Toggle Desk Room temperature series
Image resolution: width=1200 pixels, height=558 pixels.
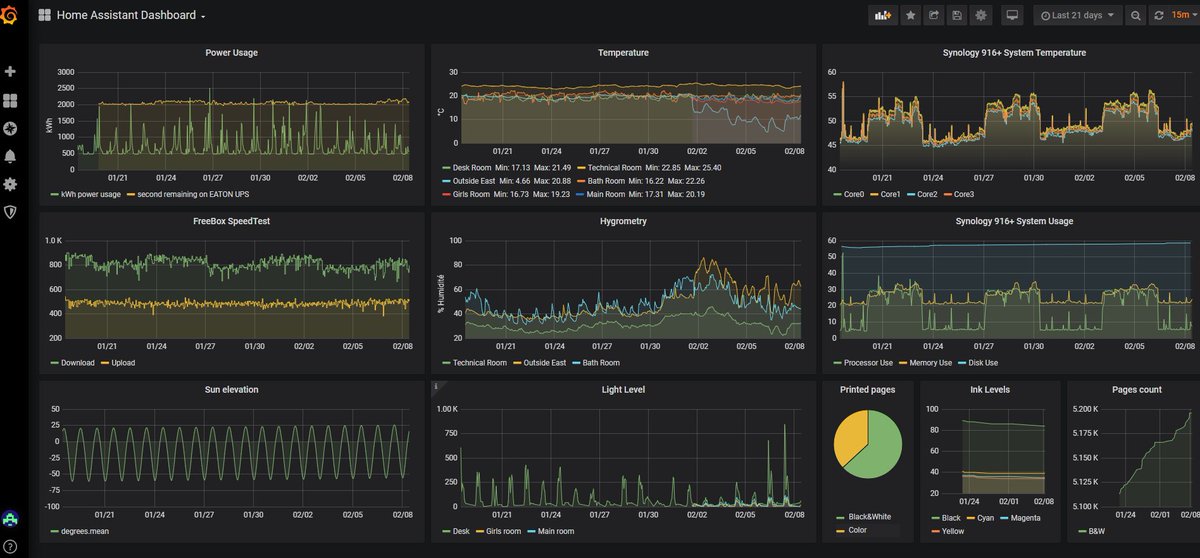click(473, 167)
